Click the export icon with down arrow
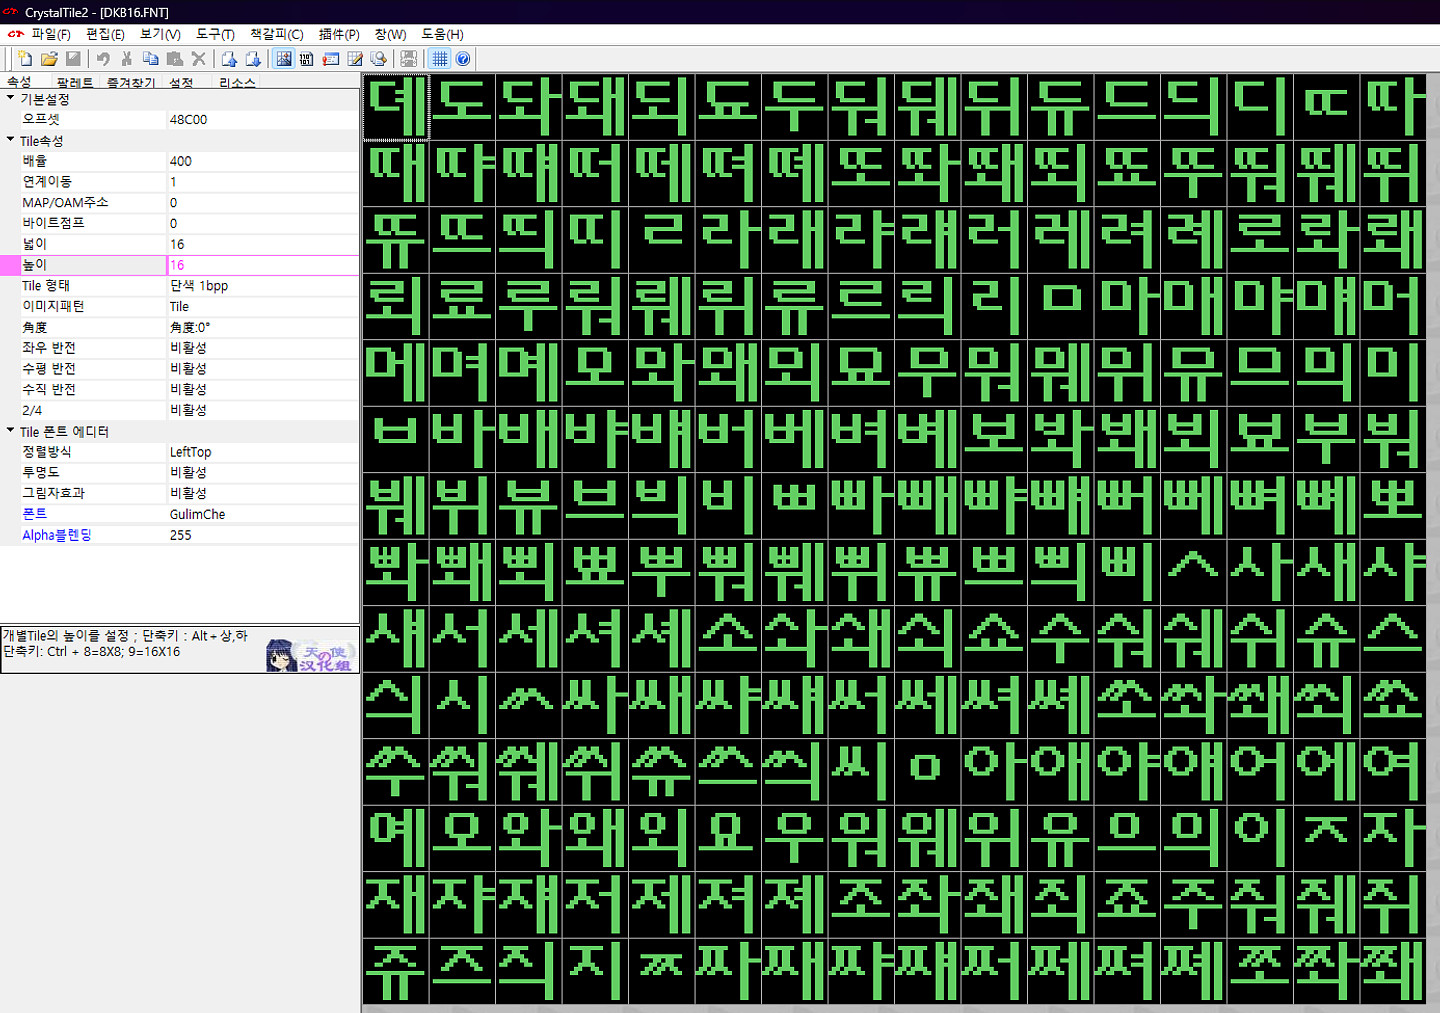 [253, 59]
